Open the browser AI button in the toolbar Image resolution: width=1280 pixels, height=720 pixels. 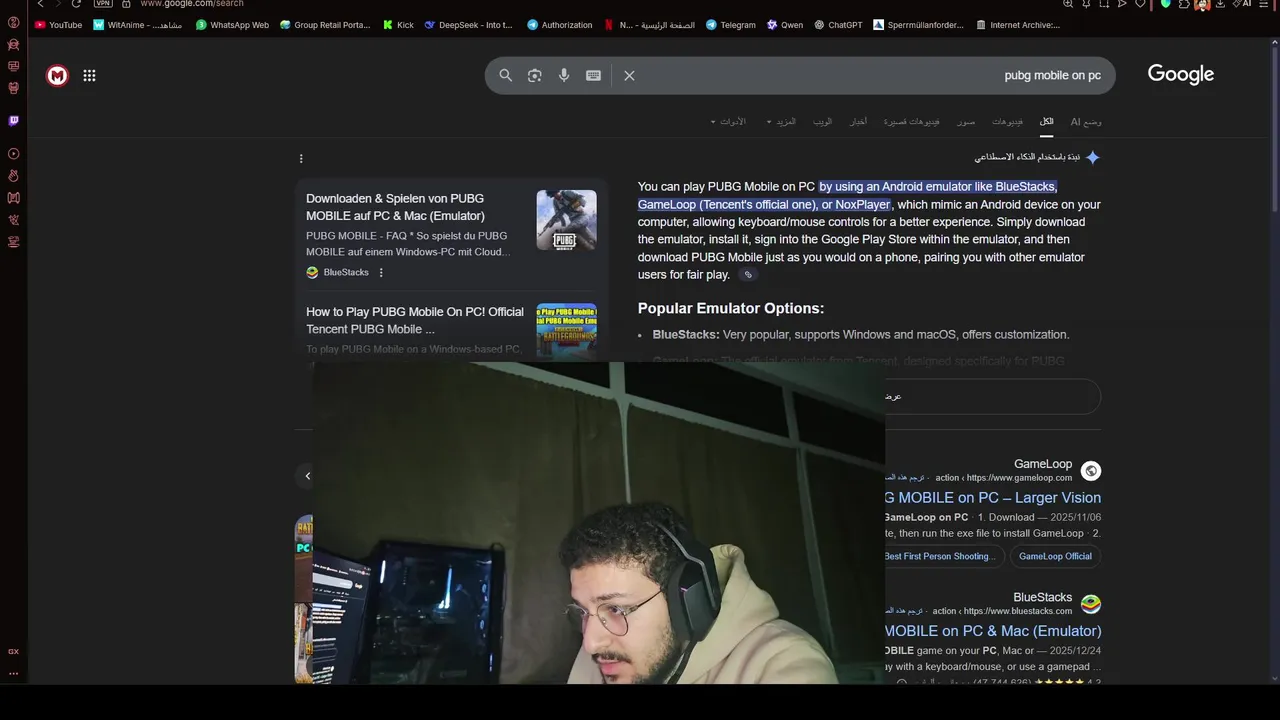coord(1242,4)
